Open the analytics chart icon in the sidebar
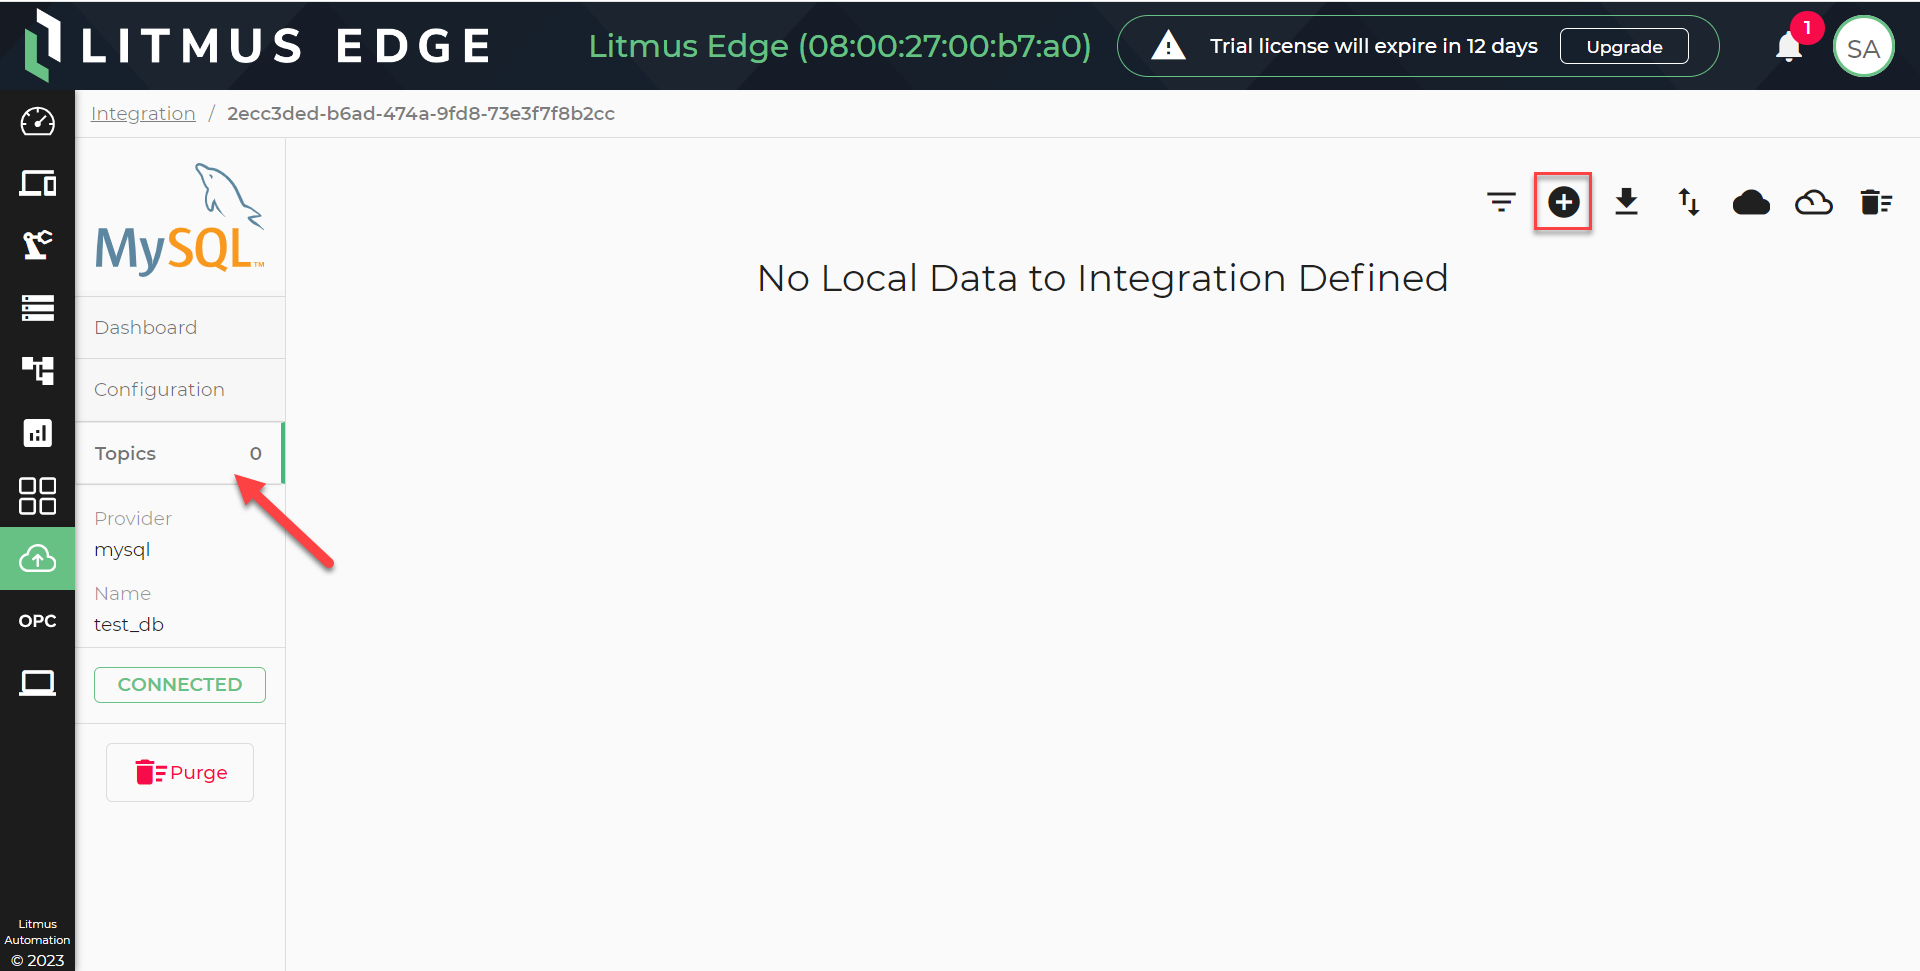1920x971 pixels. point(37,433)
